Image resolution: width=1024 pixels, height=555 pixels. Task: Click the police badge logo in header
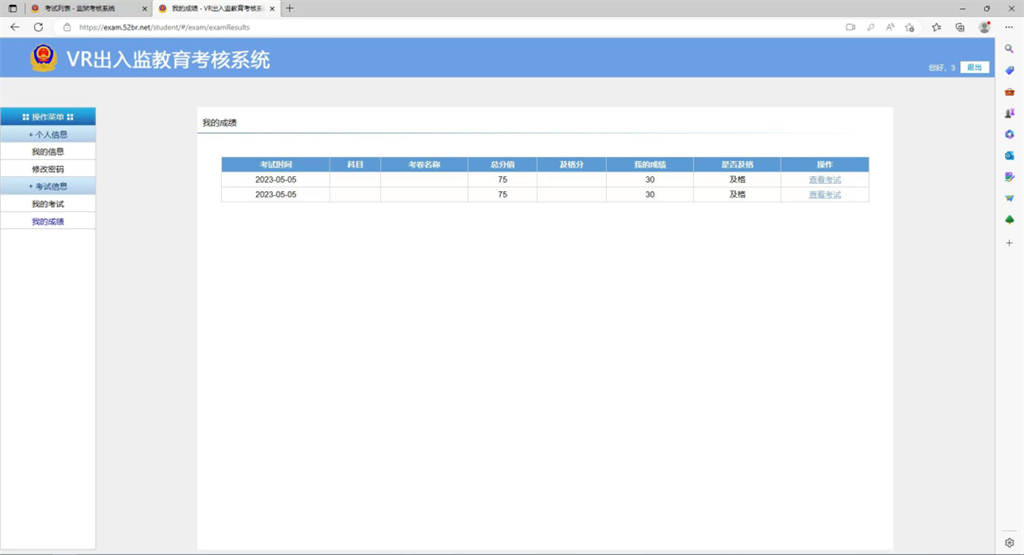coord(44,58)
